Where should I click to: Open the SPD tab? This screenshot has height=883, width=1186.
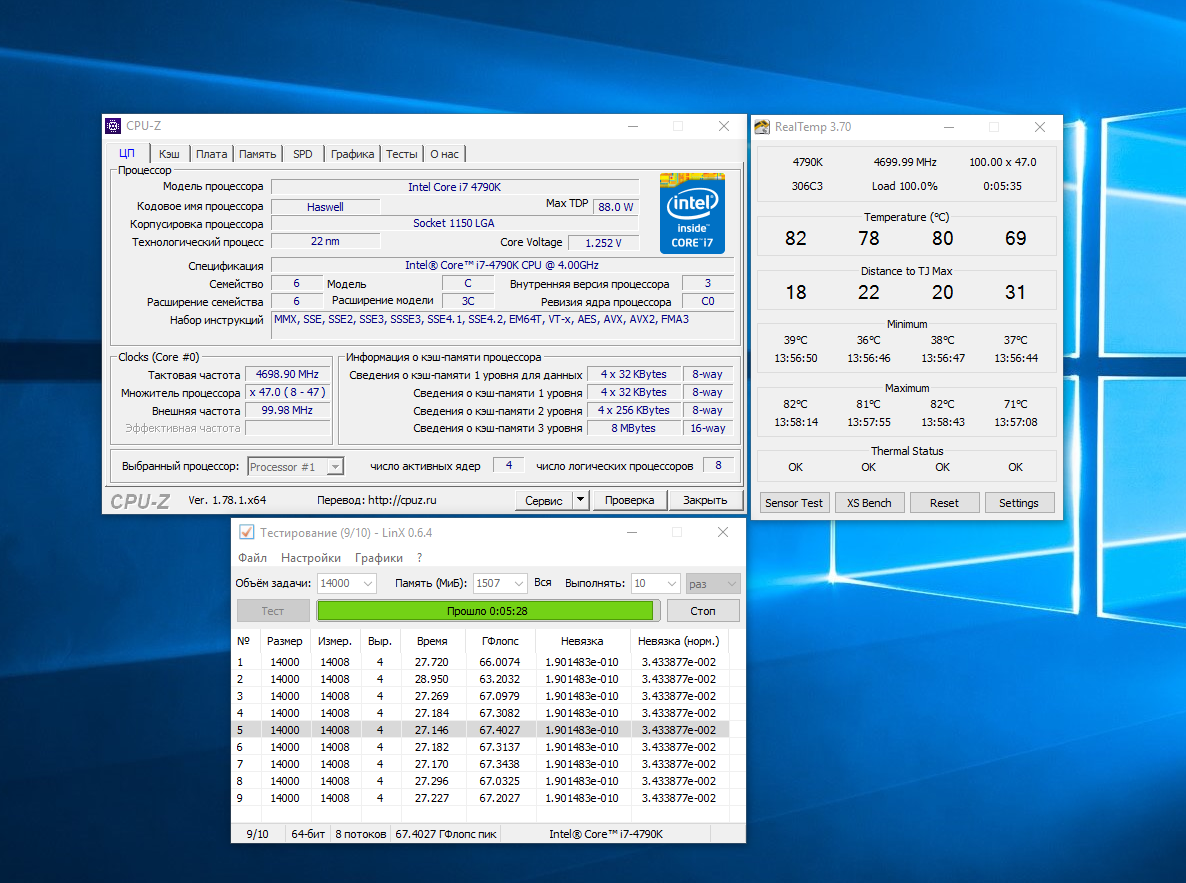(x=302, y=154)
